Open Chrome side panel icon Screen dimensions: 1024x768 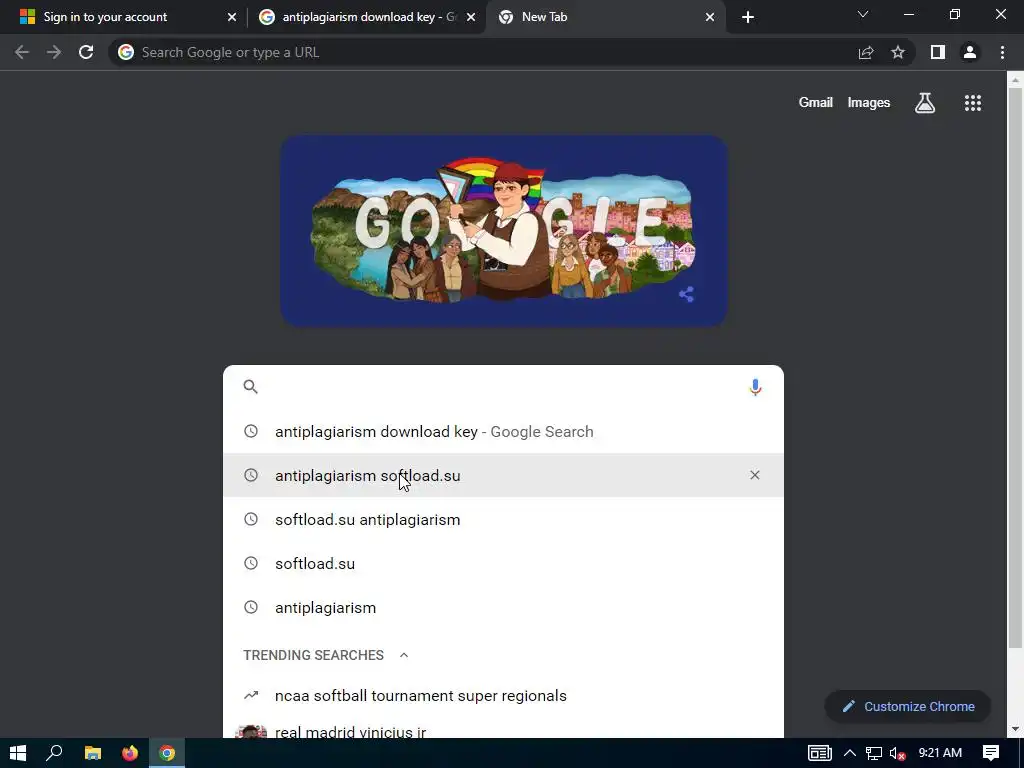[x=938, y=52]
